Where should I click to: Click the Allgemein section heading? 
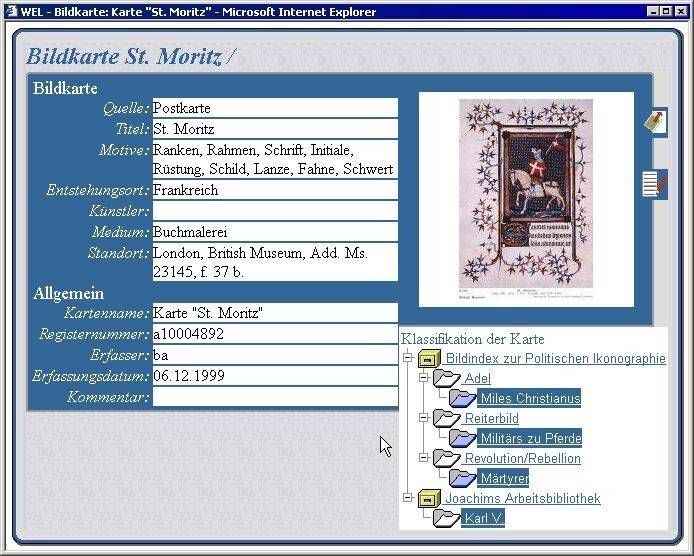pos(68,293)
